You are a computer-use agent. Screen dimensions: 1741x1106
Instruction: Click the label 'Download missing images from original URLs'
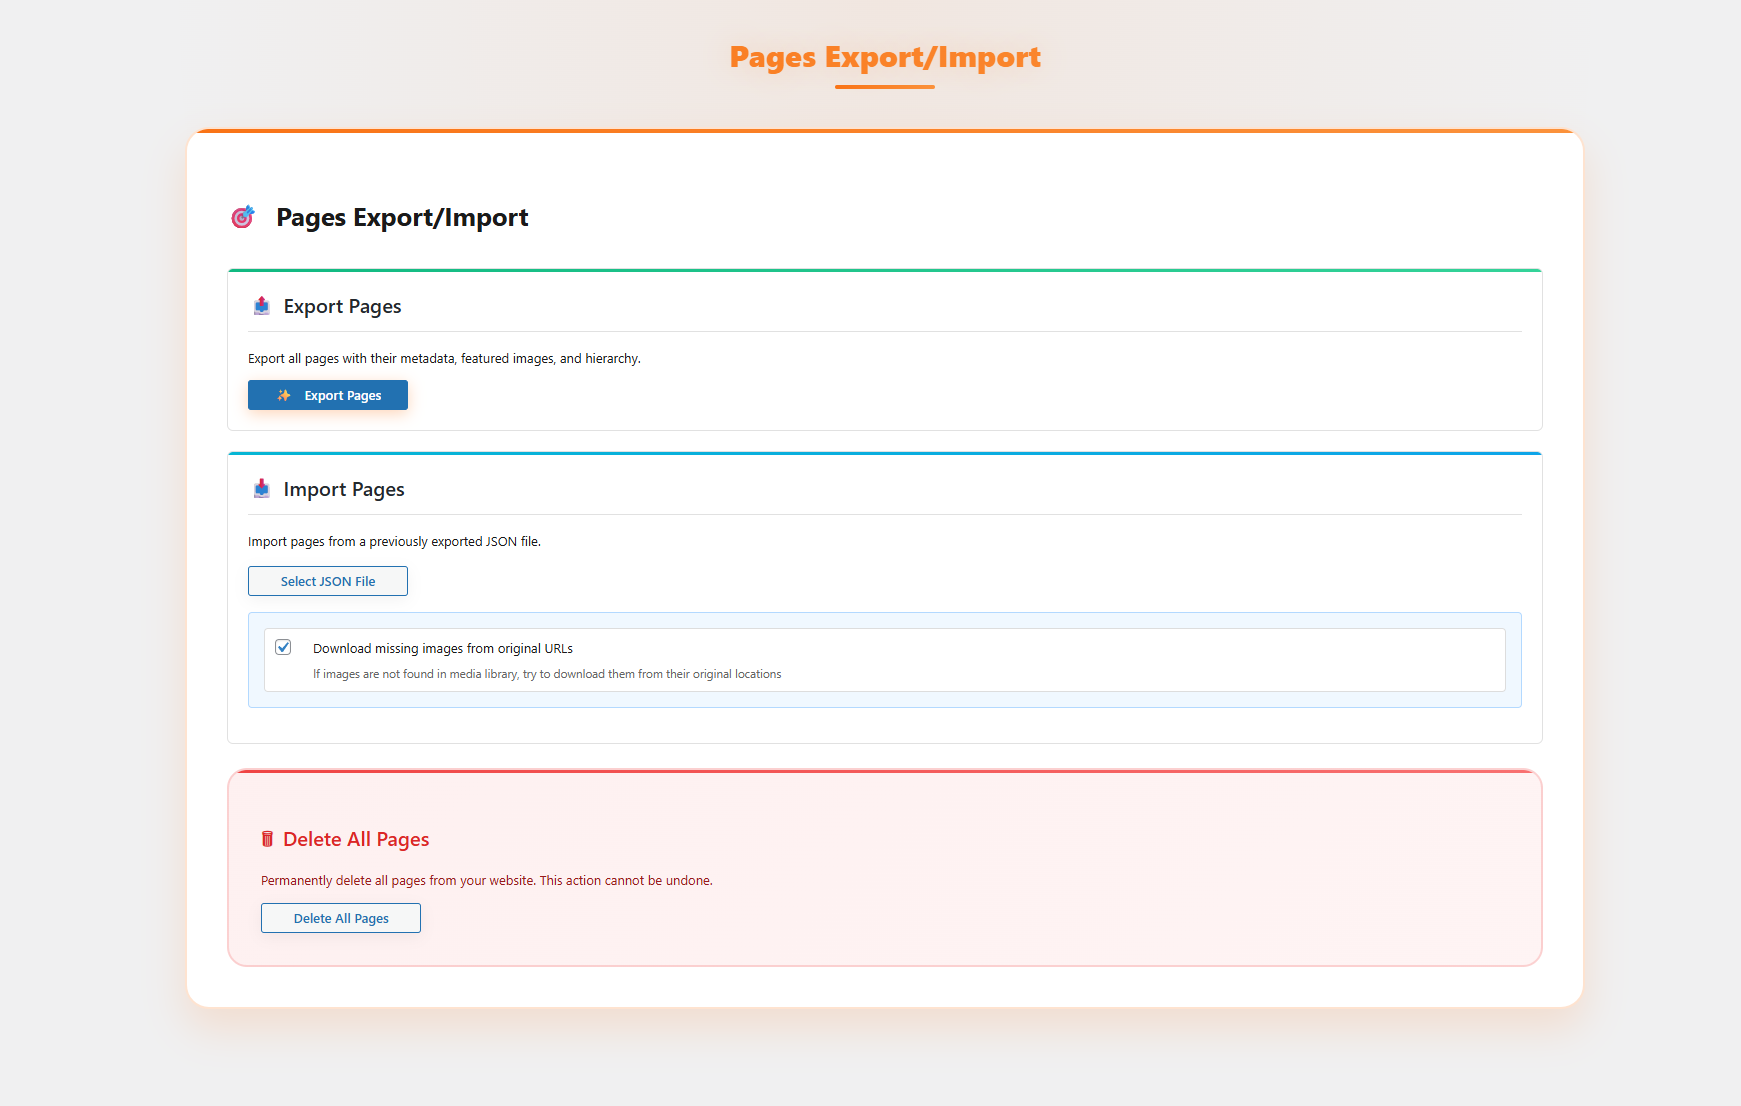pos(443,649)
